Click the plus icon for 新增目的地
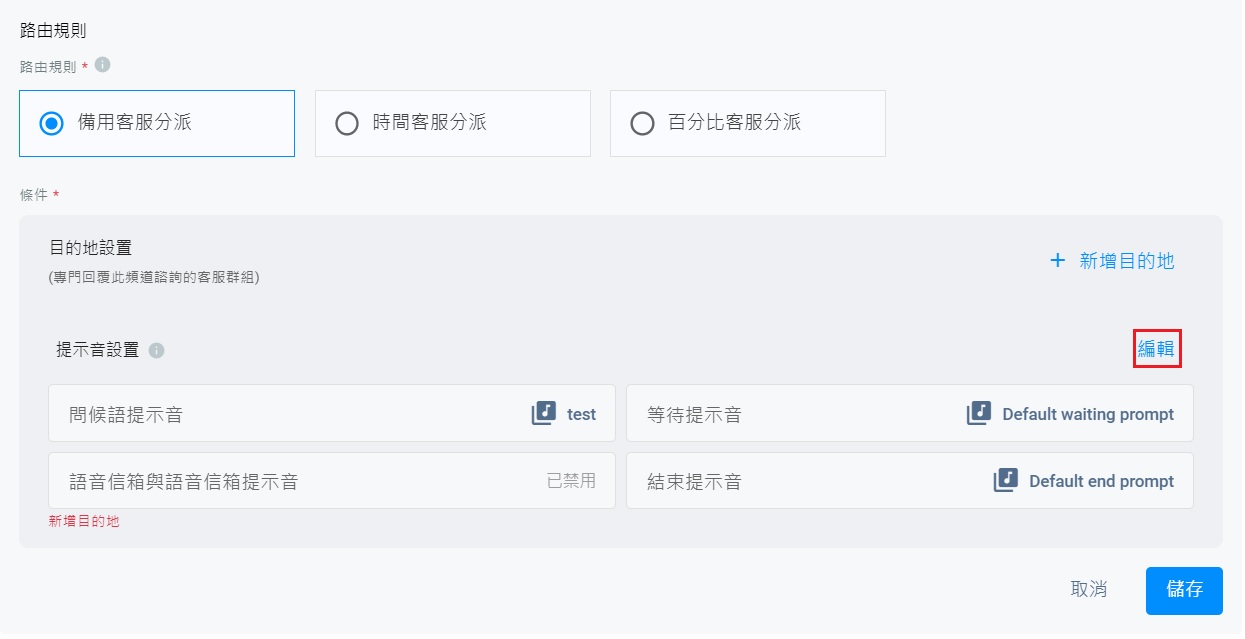 [1057, 261]
